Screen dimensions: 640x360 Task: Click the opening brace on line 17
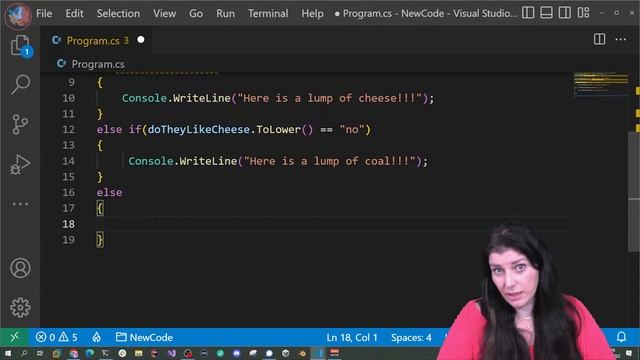coord(100,208)
